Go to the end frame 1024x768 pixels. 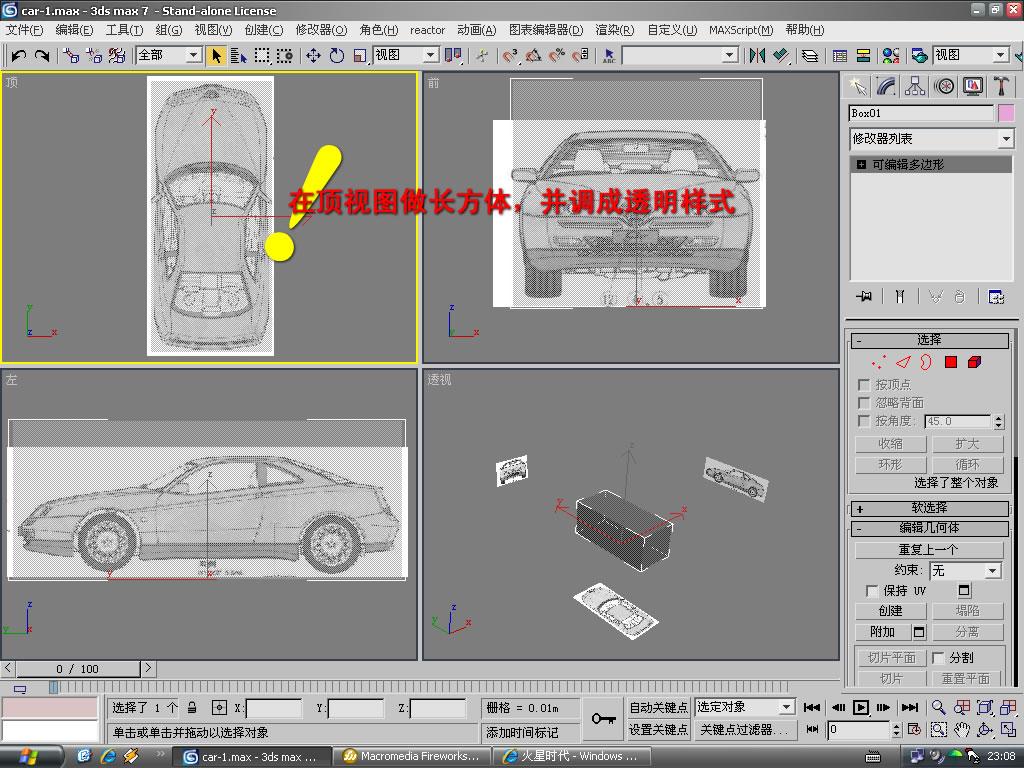[910, 707]
